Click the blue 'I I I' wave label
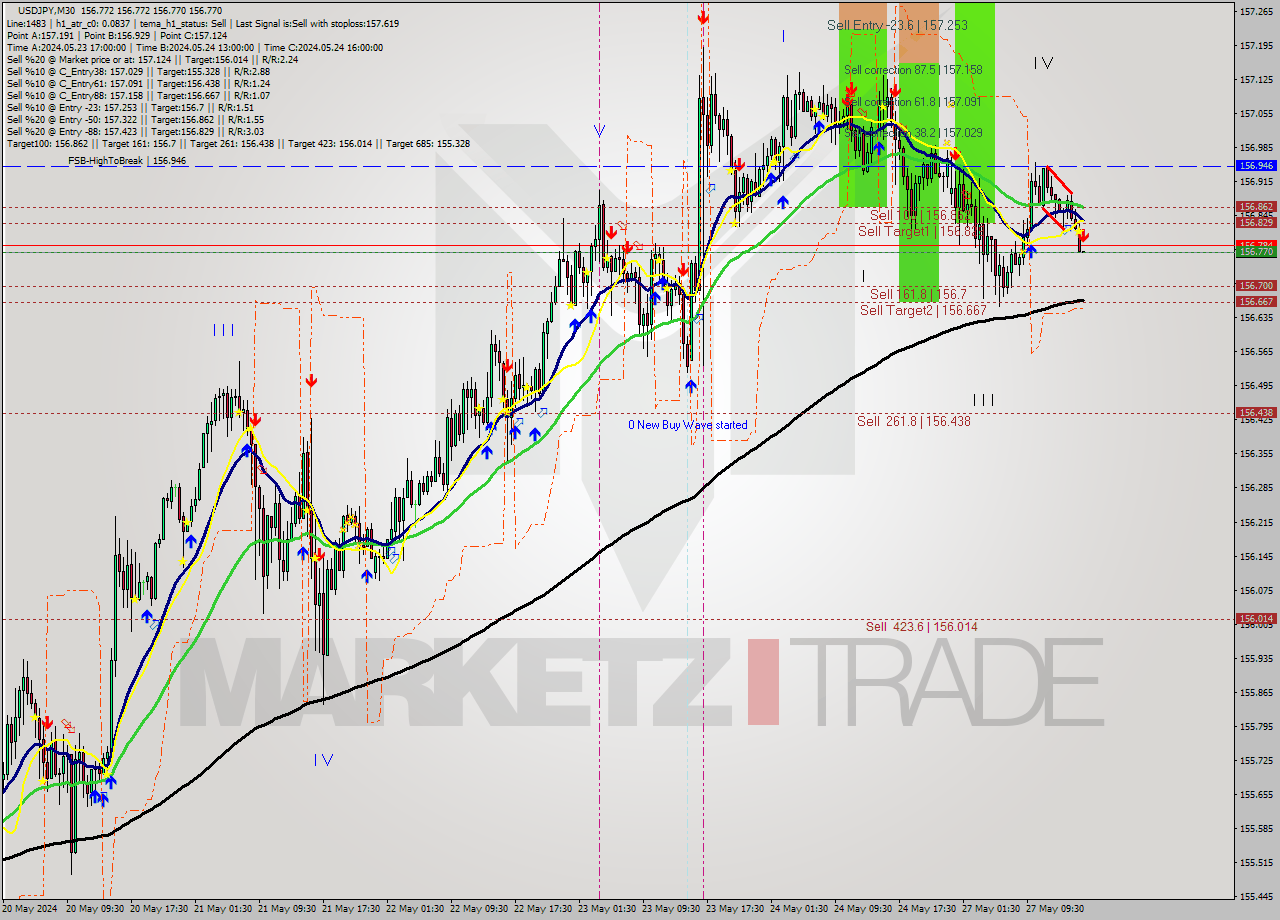 [x=223, y=329]
